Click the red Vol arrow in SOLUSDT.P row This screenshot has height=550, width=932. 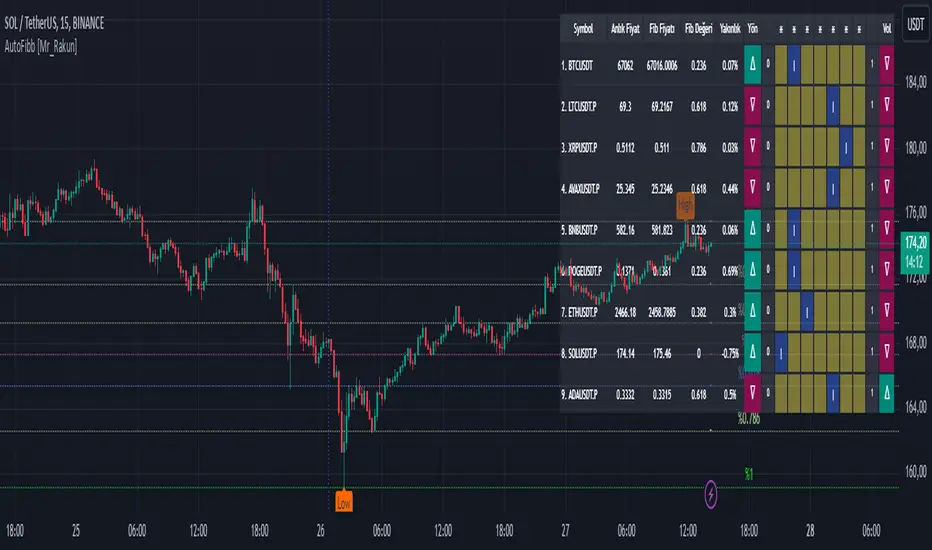887,352
